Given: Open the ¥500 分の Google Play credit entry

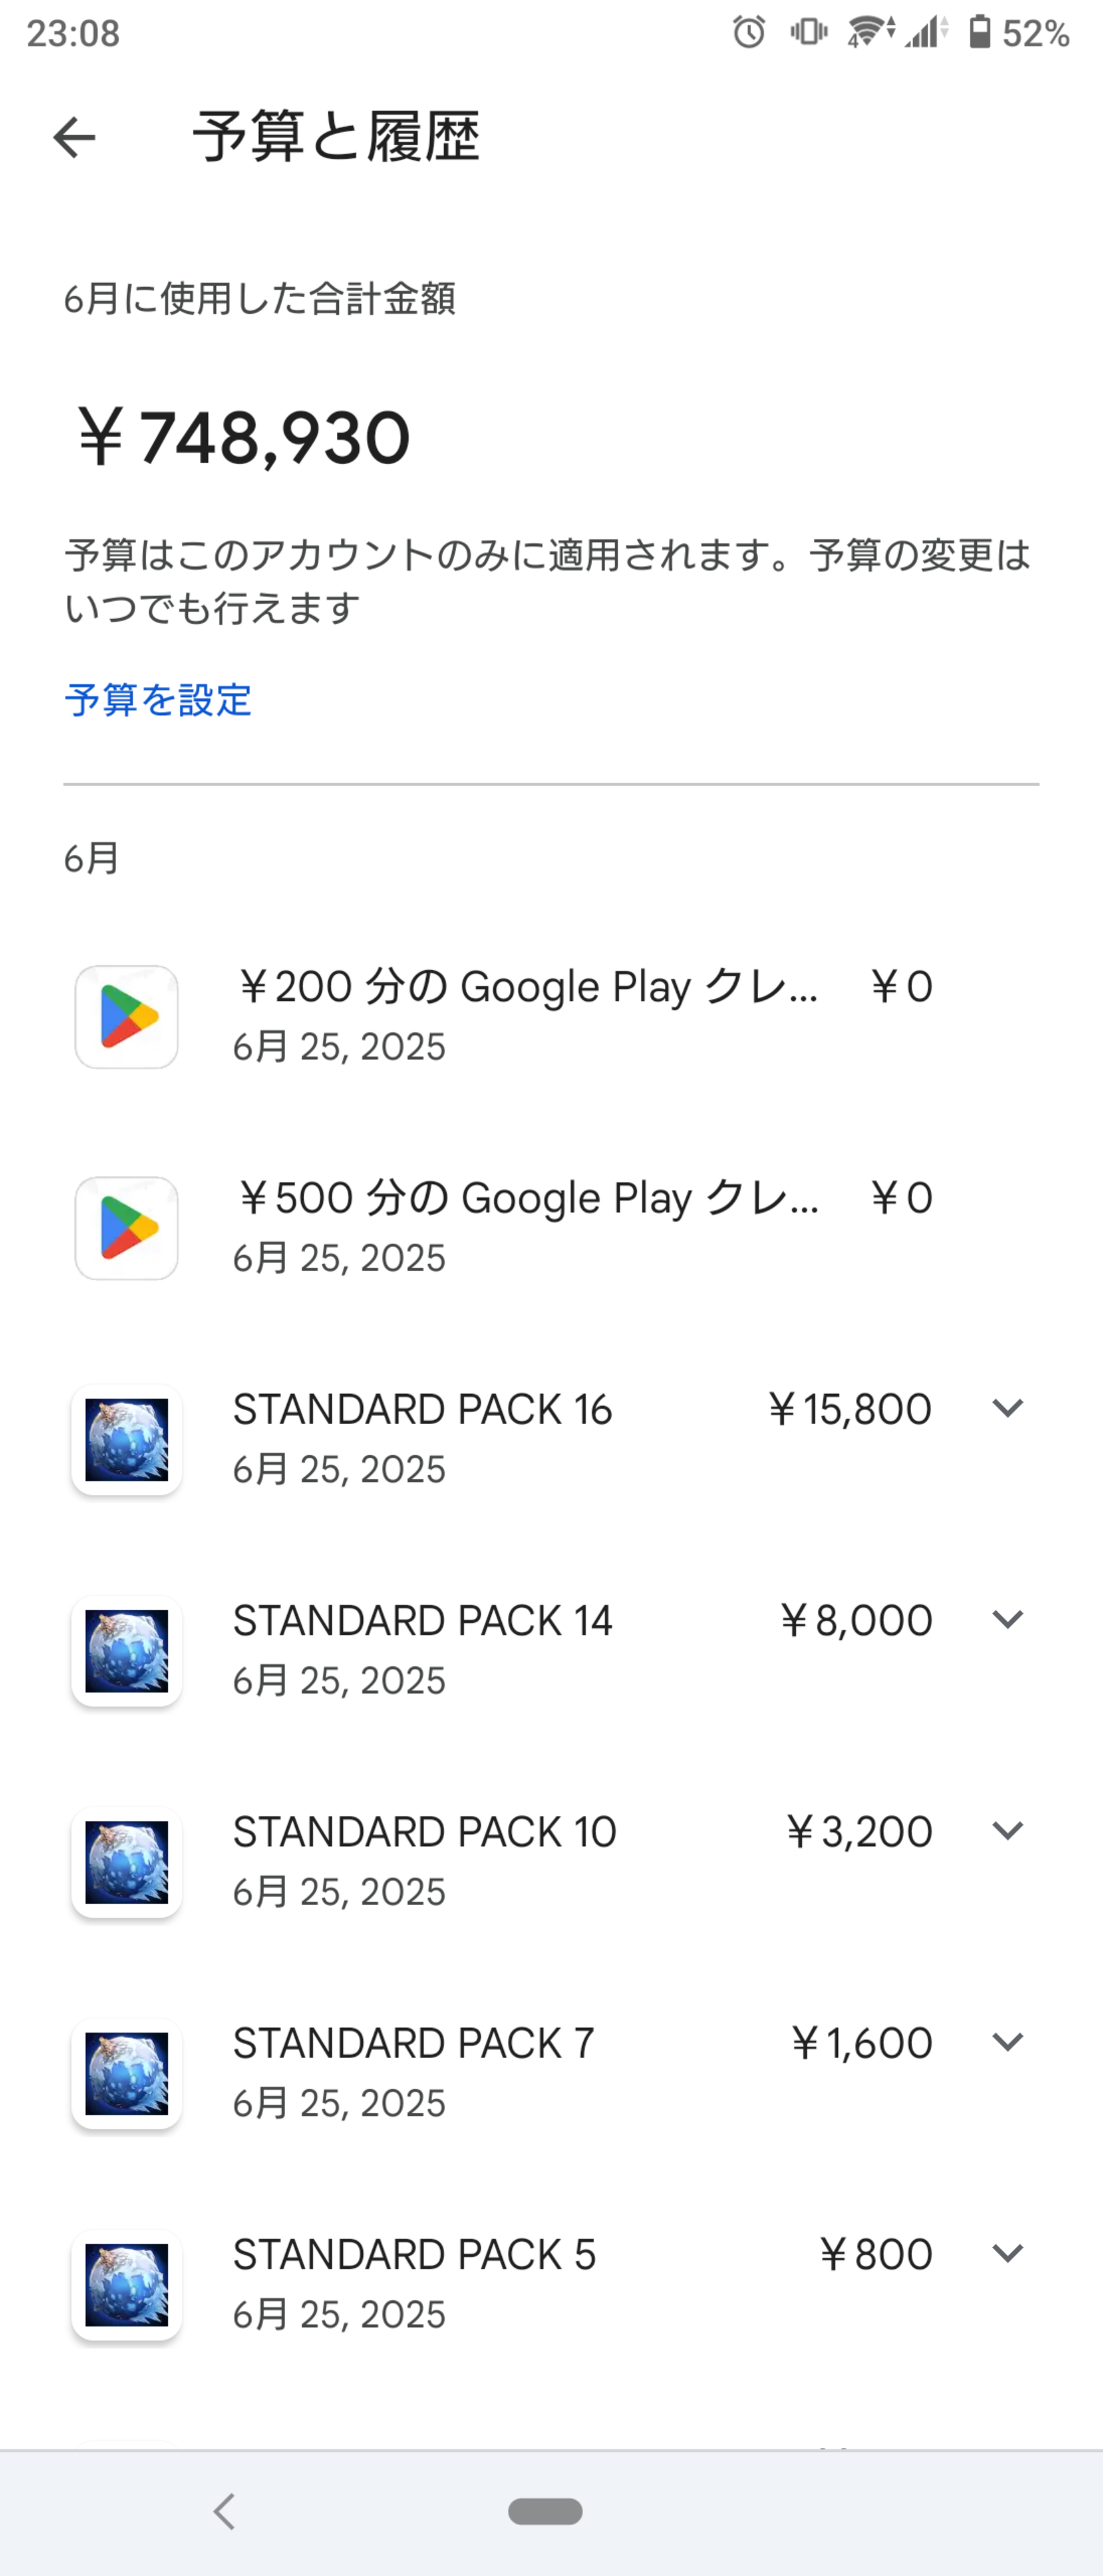Looking at the screenshot, I should click(x=551, y=1228).
